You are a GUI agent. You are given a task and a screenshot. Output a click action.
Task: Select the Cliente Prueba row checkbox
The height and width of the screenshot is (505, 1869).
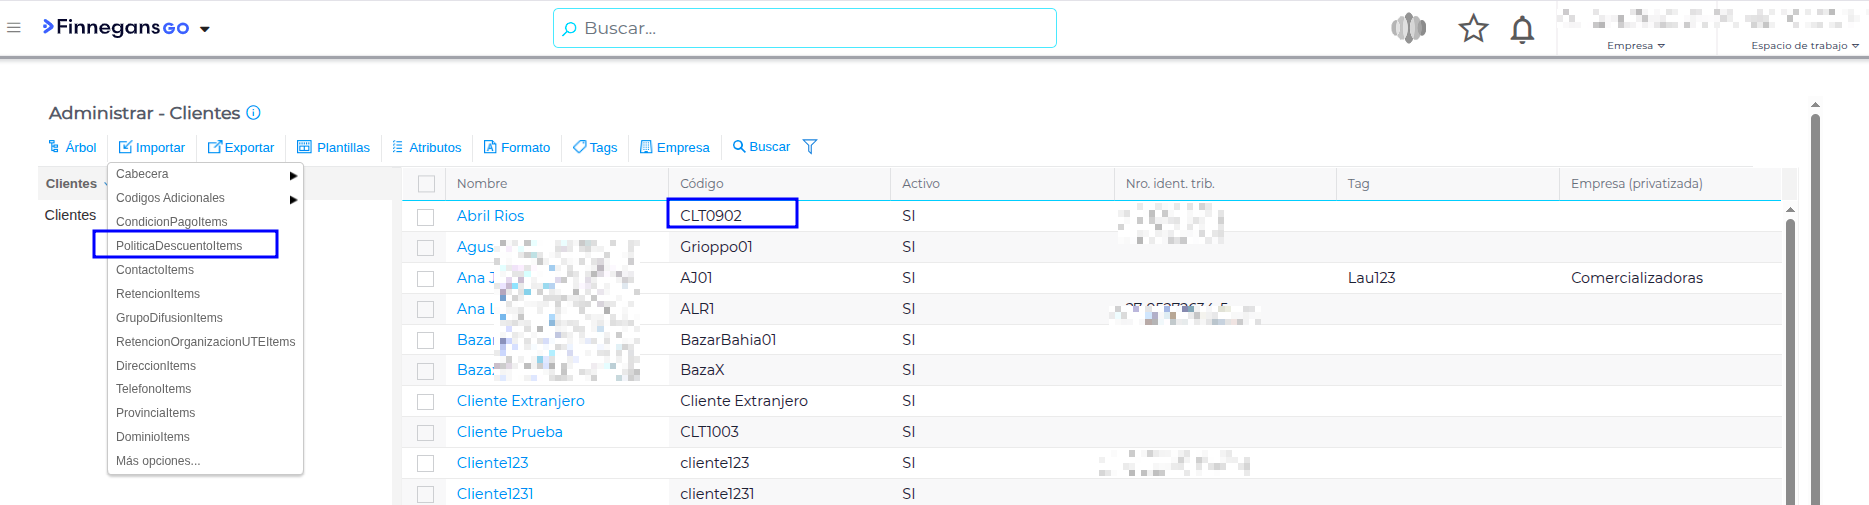pyautogui.click(x=426, y=433)
